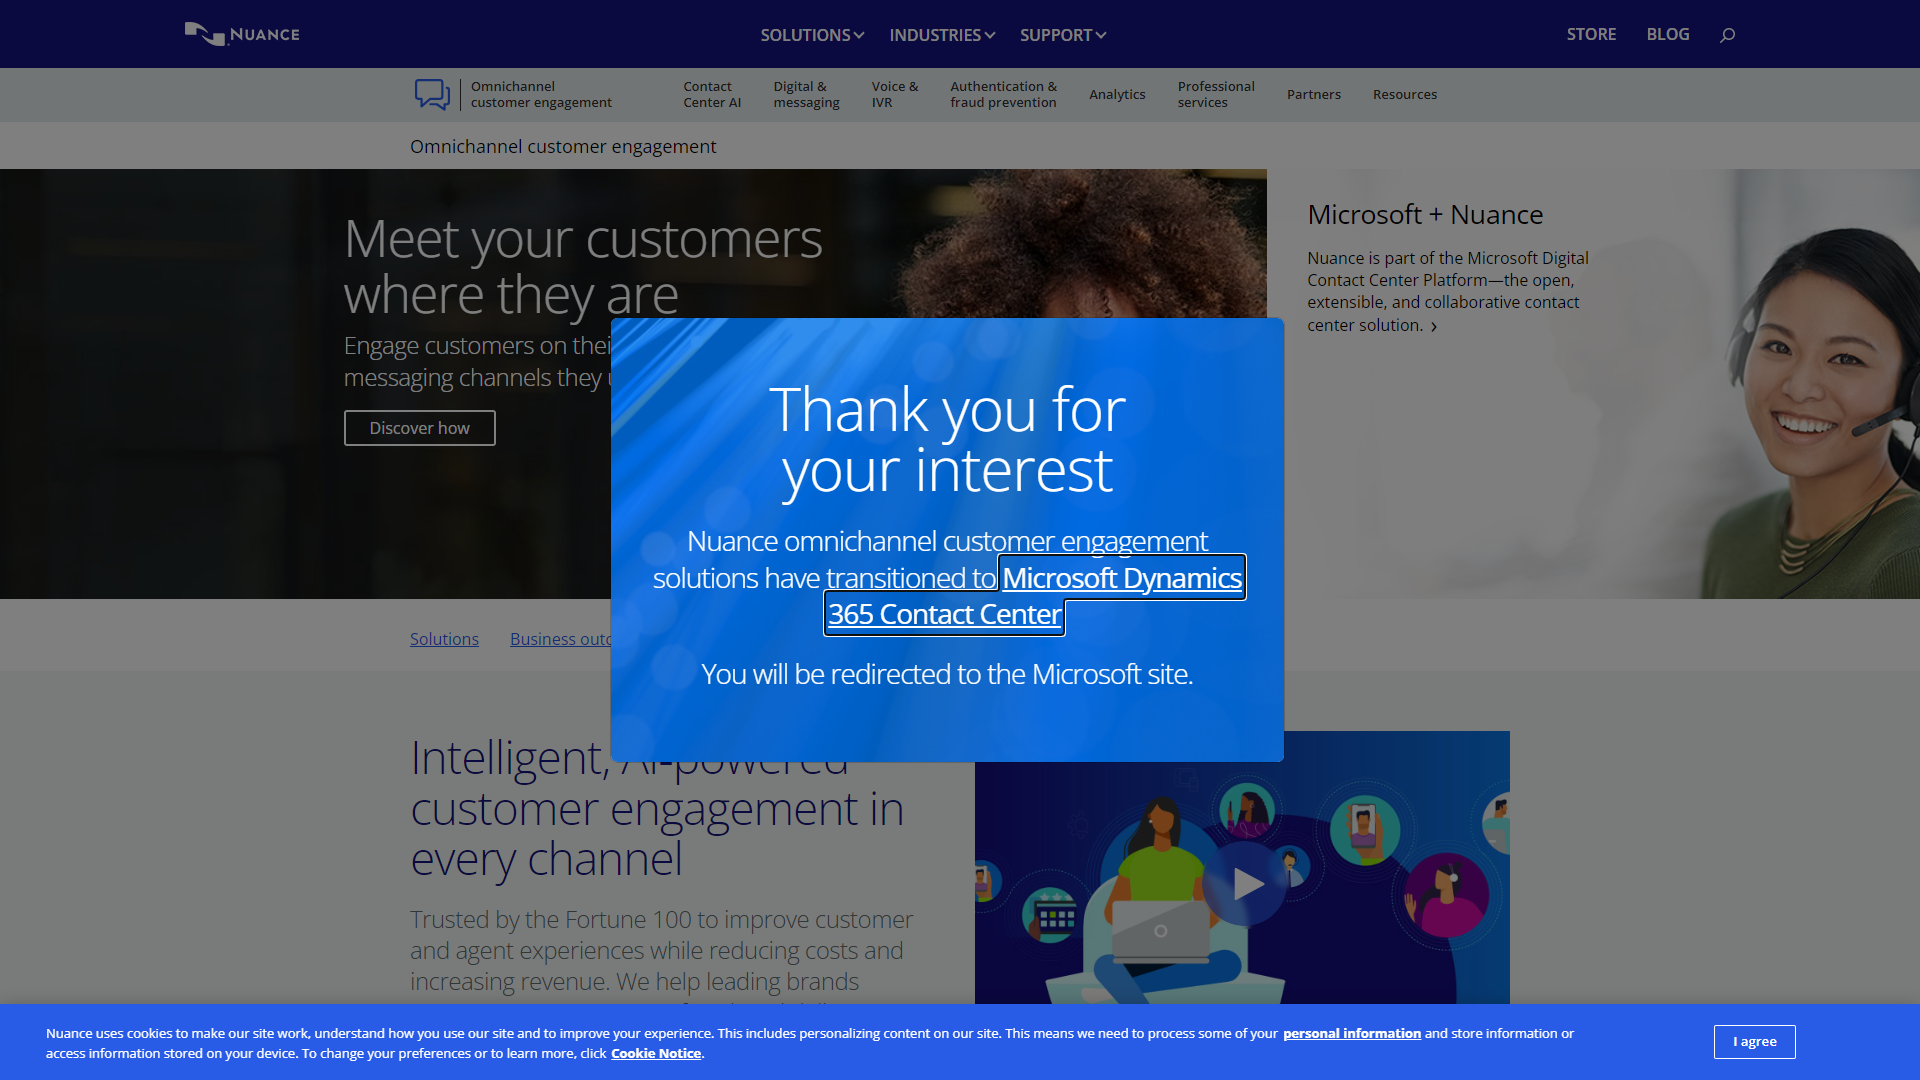Click the Microsoft Dynamics 365 Contact Center link
Viewport: 1920px width, 1080px height.
tap(1034, 595)
